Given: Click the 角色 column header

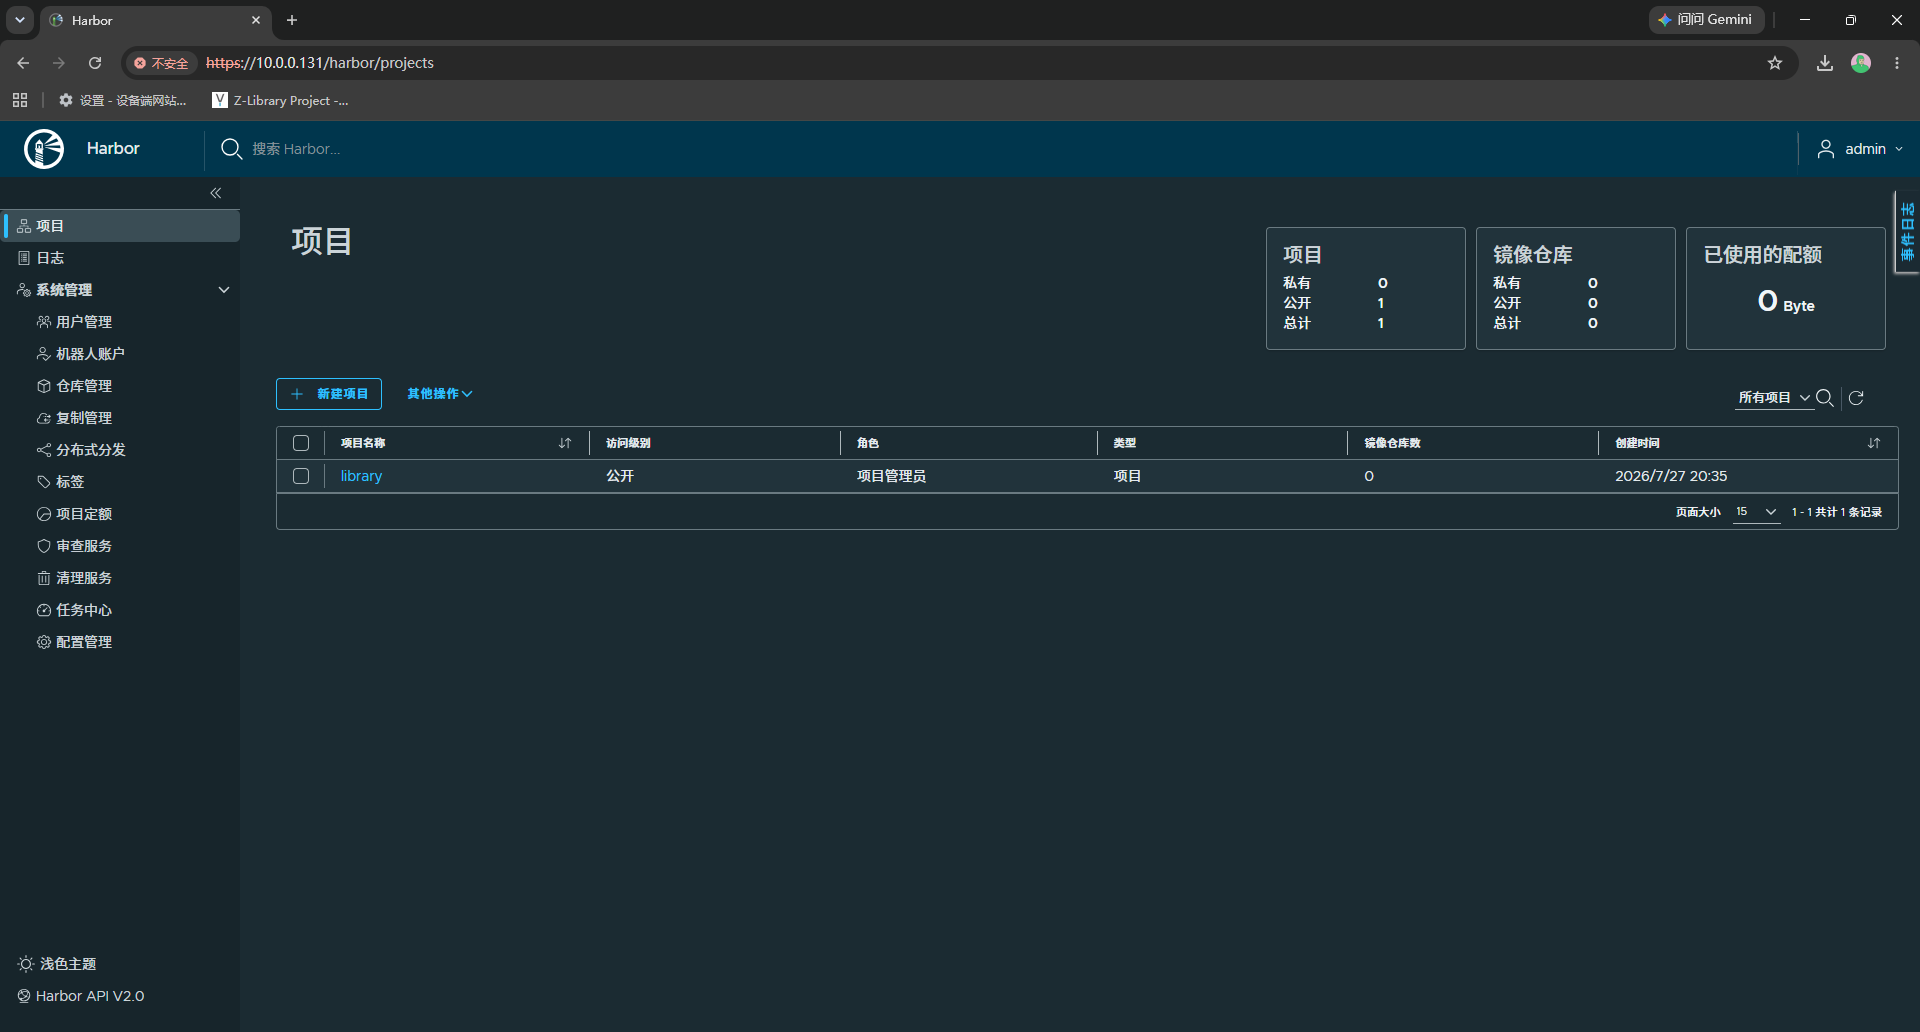Looking at the screenshot, I should coord(868,443).
